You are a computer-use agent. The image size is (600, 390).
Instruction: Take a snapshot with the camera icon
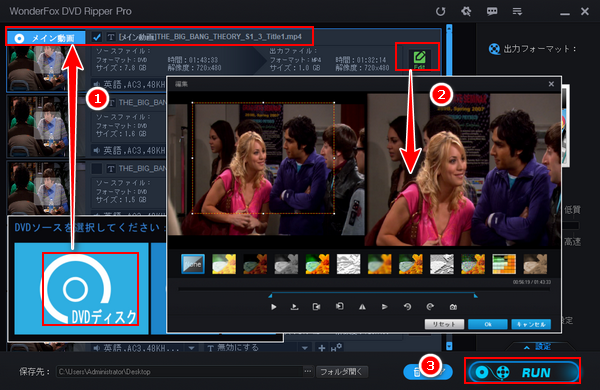[x=453, y=307]
